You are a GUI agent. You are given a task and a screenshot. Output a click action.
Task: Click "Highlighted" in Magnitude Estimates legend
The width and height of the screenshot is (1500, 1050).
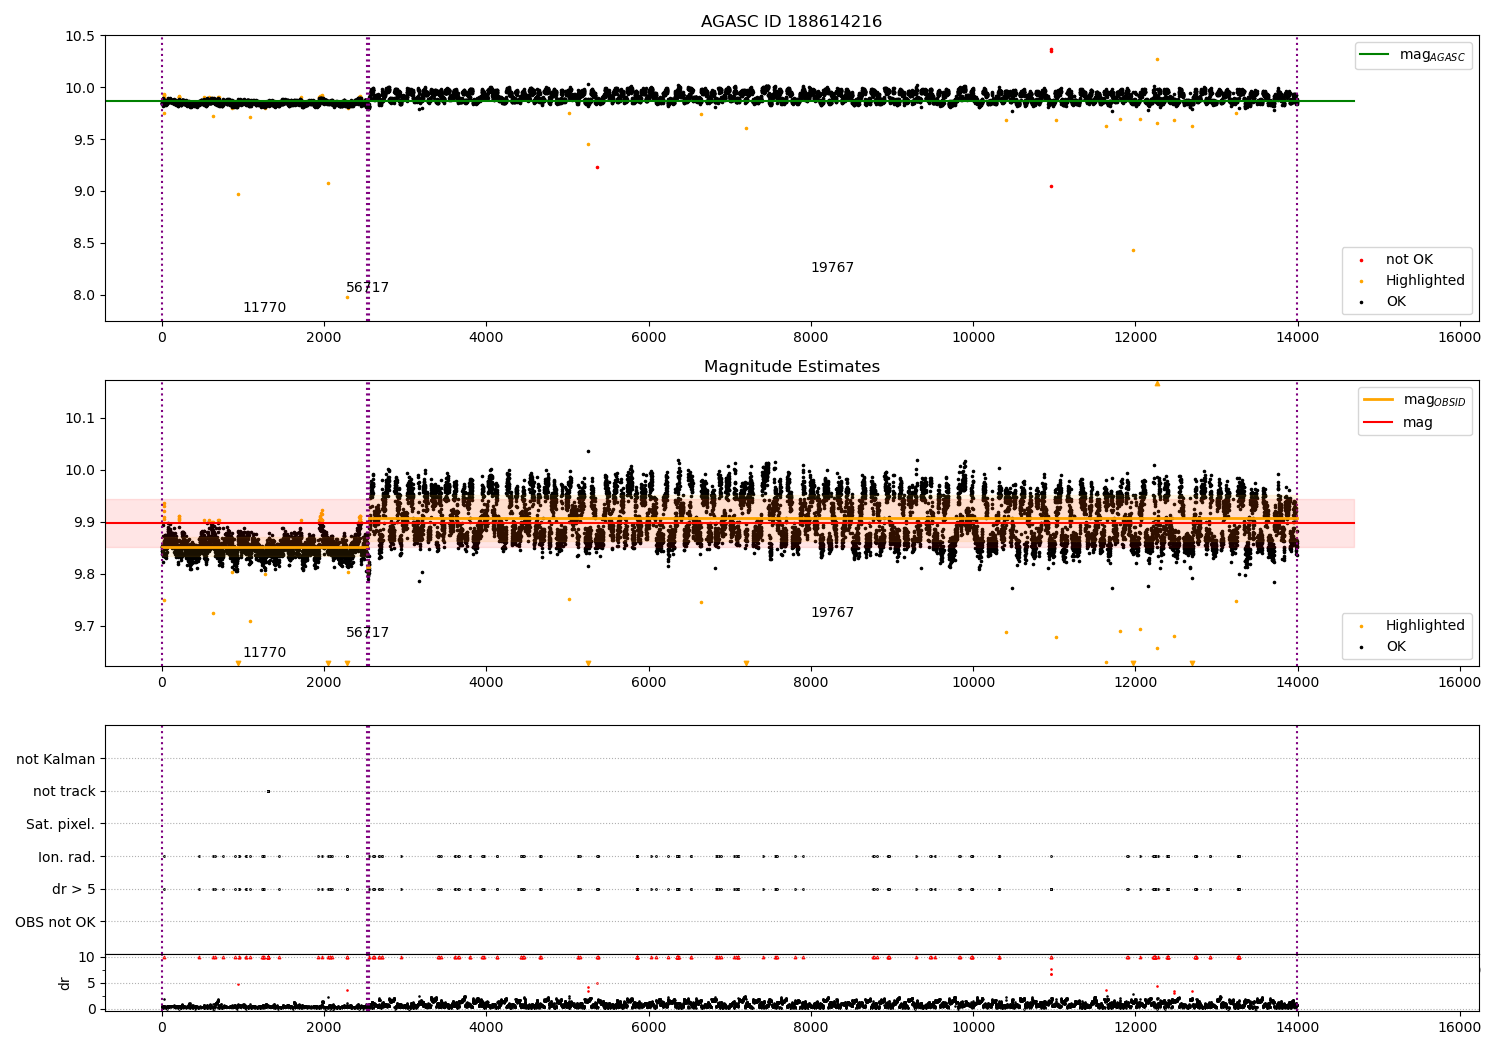coord(1424,626)
